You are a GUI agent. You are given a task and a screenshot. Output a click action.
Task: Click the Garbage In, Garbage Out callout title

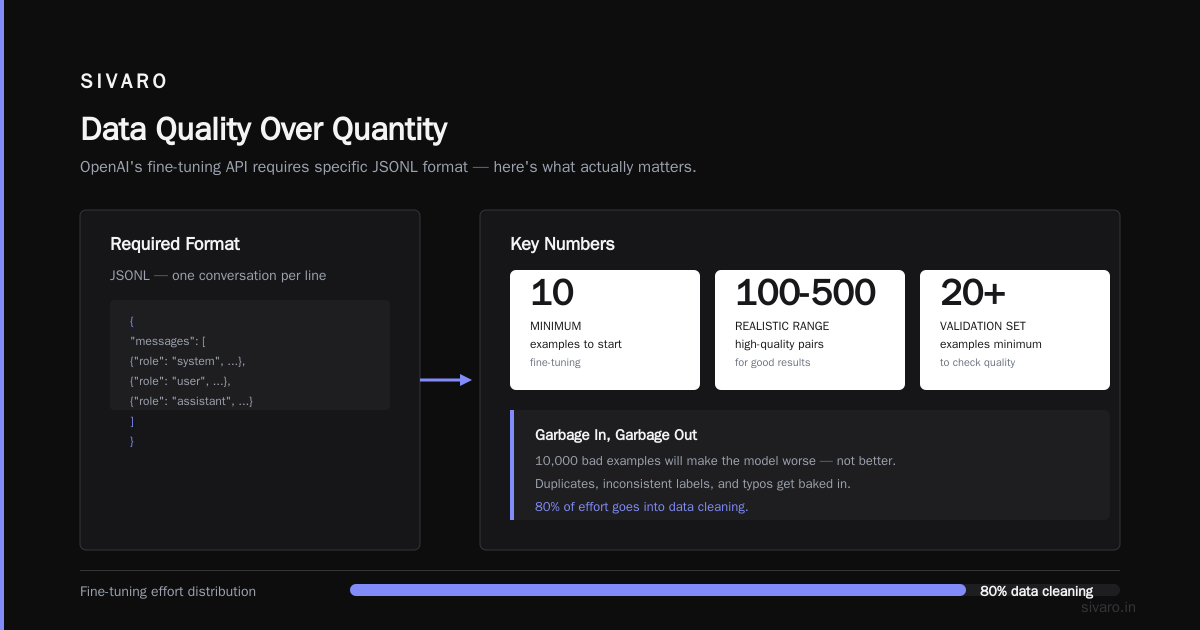coord(616,435)
